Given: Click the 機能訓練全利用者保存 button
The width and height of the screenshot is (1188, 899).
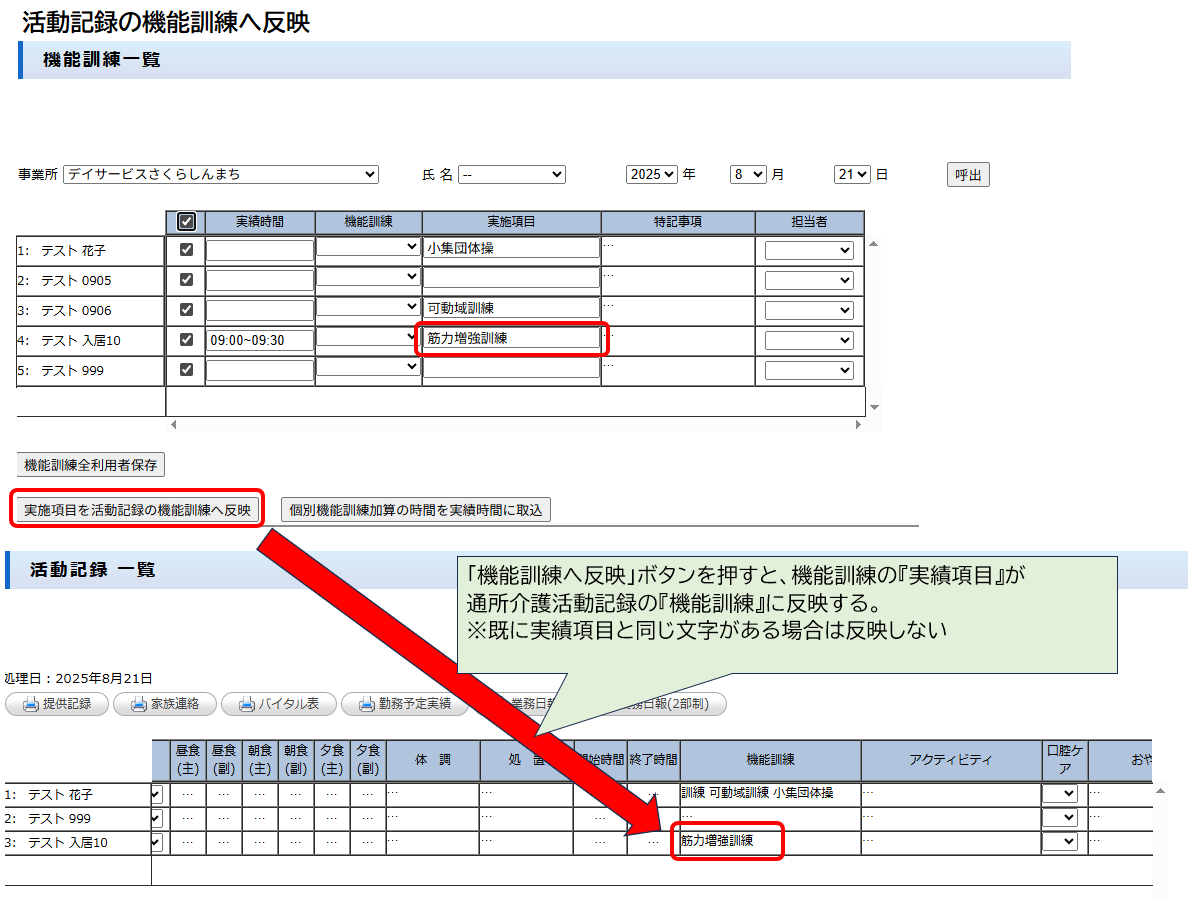Looking at the screenshot, I should tap(91, 465).
